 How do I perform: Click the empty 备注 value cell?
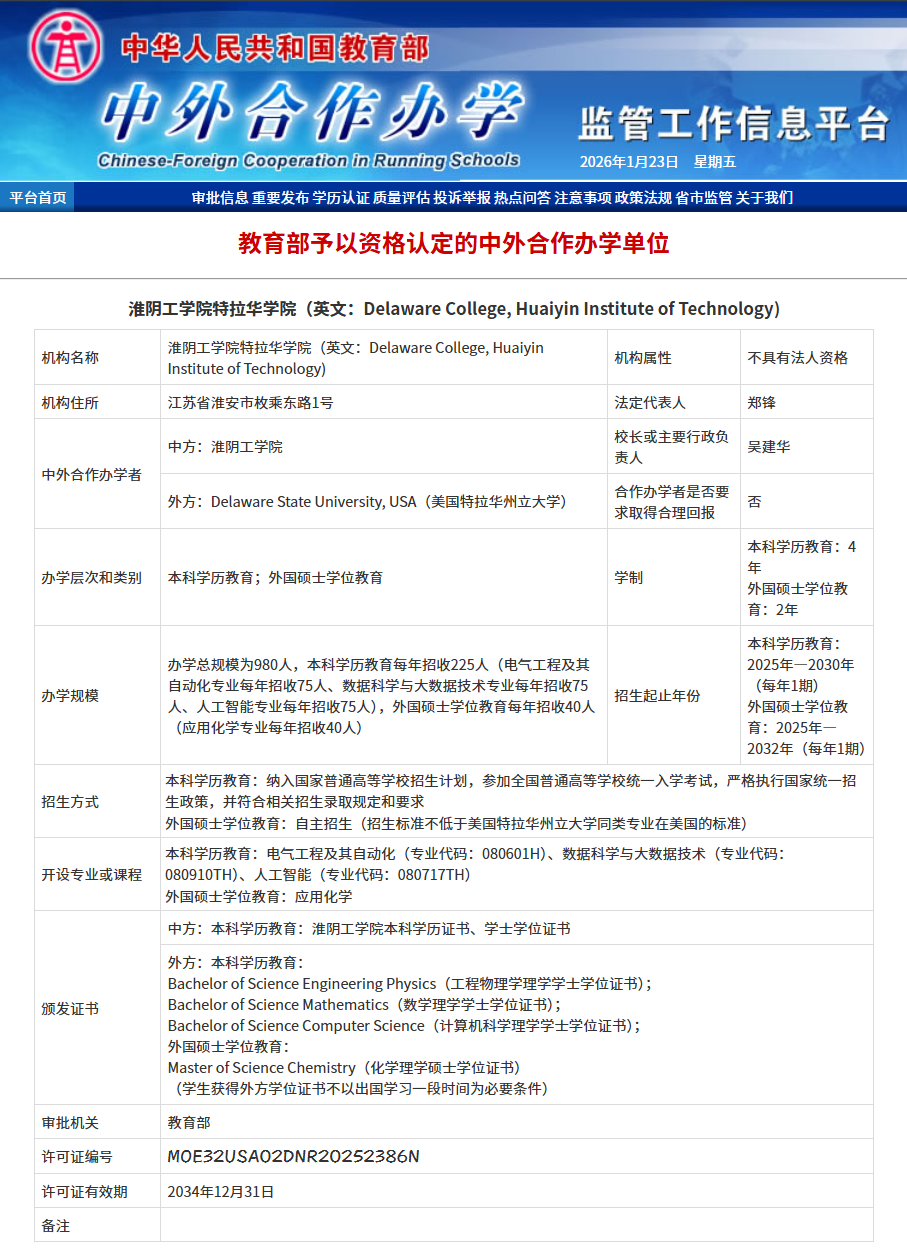point(517,1225)
